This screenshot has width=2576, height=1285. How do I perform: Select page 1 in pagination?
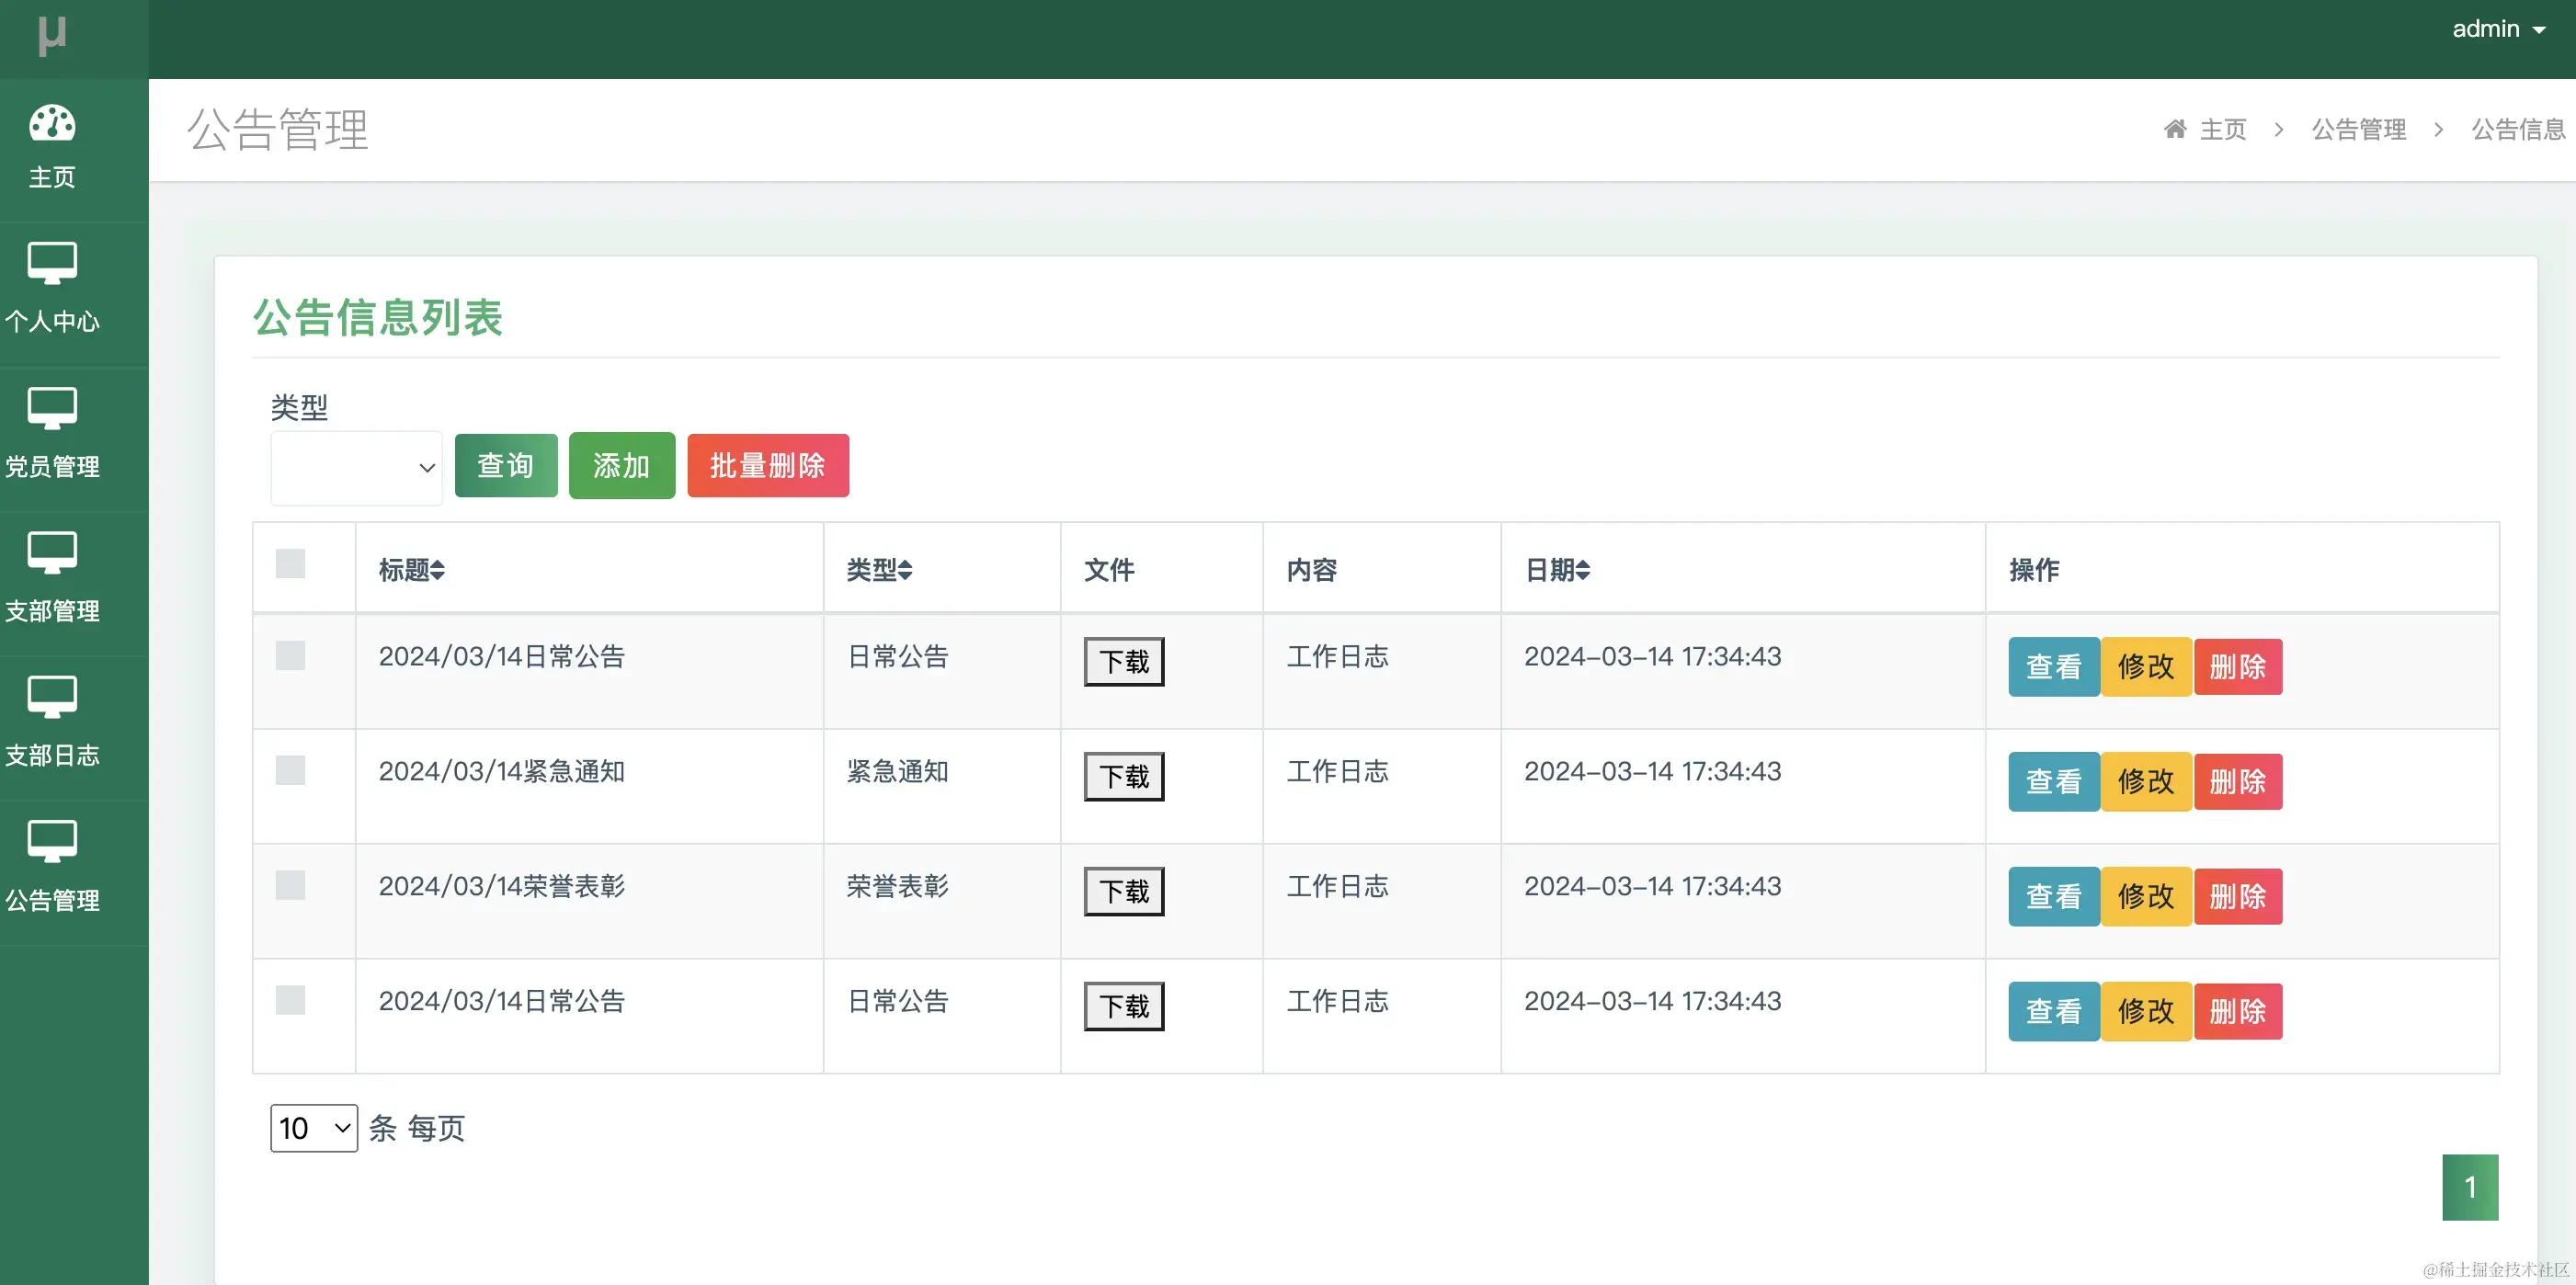2469,1187
